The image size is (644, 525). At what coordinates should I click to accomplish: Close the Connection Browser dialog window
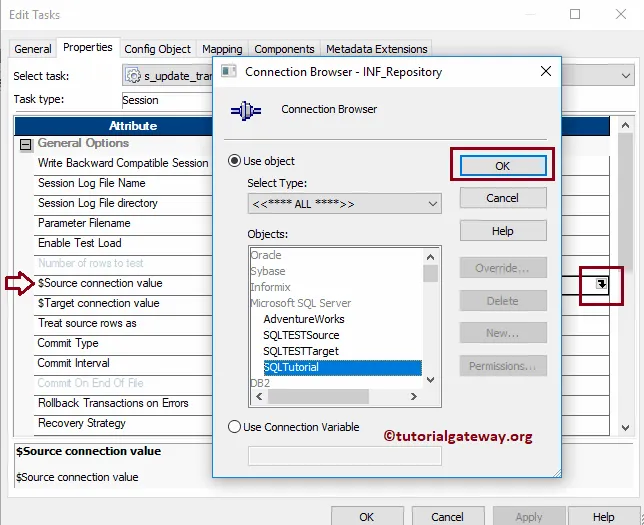tap(545, 72)
